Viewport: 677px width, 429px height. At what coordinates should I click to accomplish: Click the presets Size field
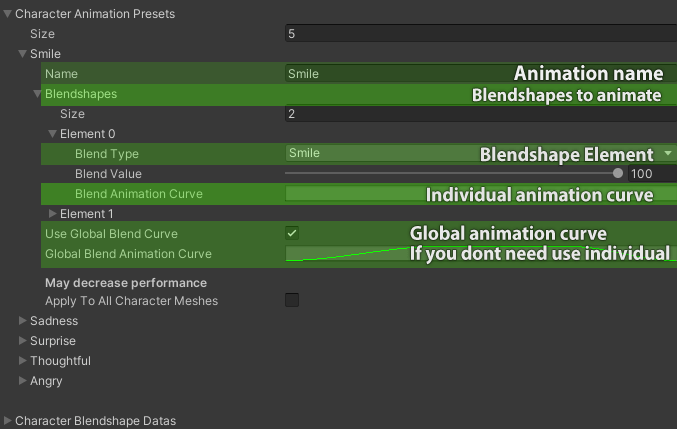[480, 34]
